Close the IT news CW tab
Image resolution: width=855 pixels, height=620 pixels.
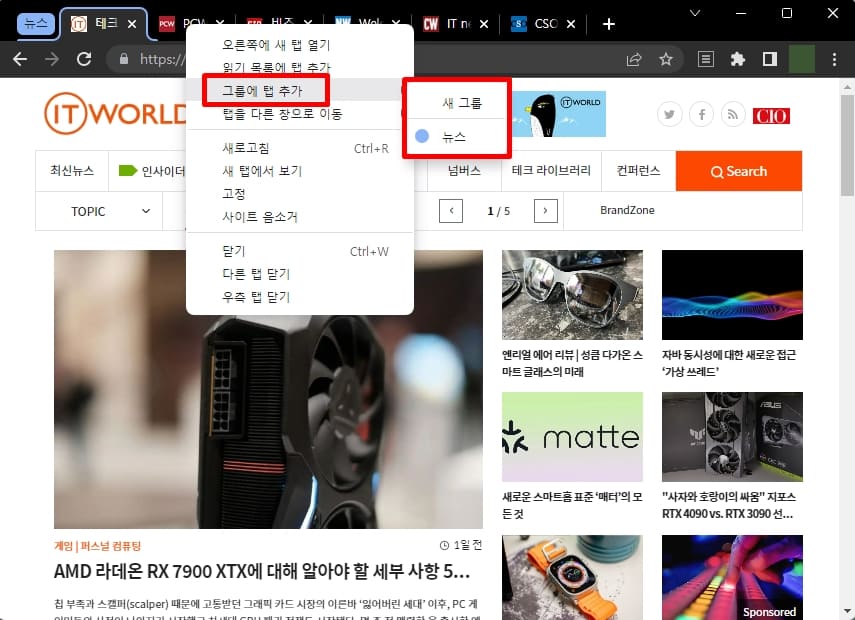click(484, 24)
